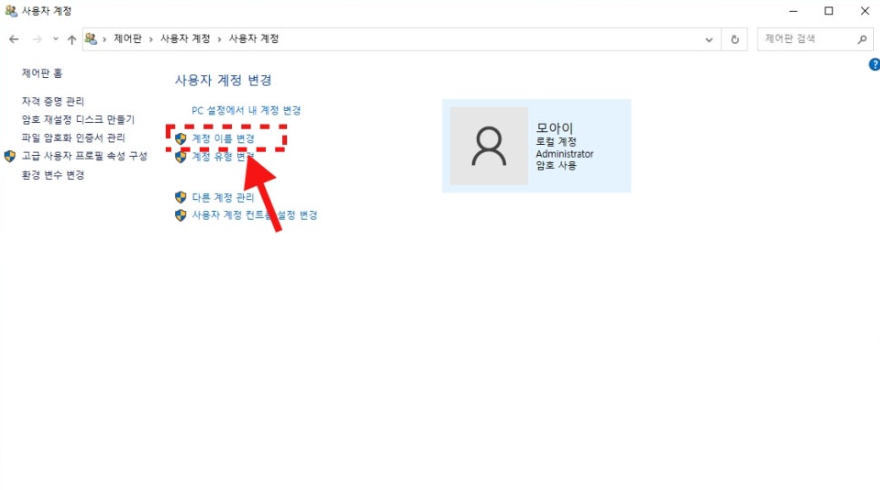
Task: Go to 제어판 홈 in sidebar
Action: click(42, 73)
